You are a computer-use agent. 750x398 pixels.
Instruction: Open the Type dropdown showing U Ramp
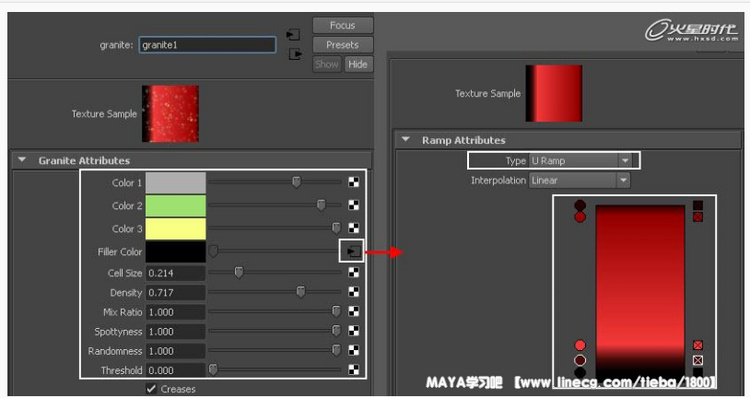click(x=580, y=161)
